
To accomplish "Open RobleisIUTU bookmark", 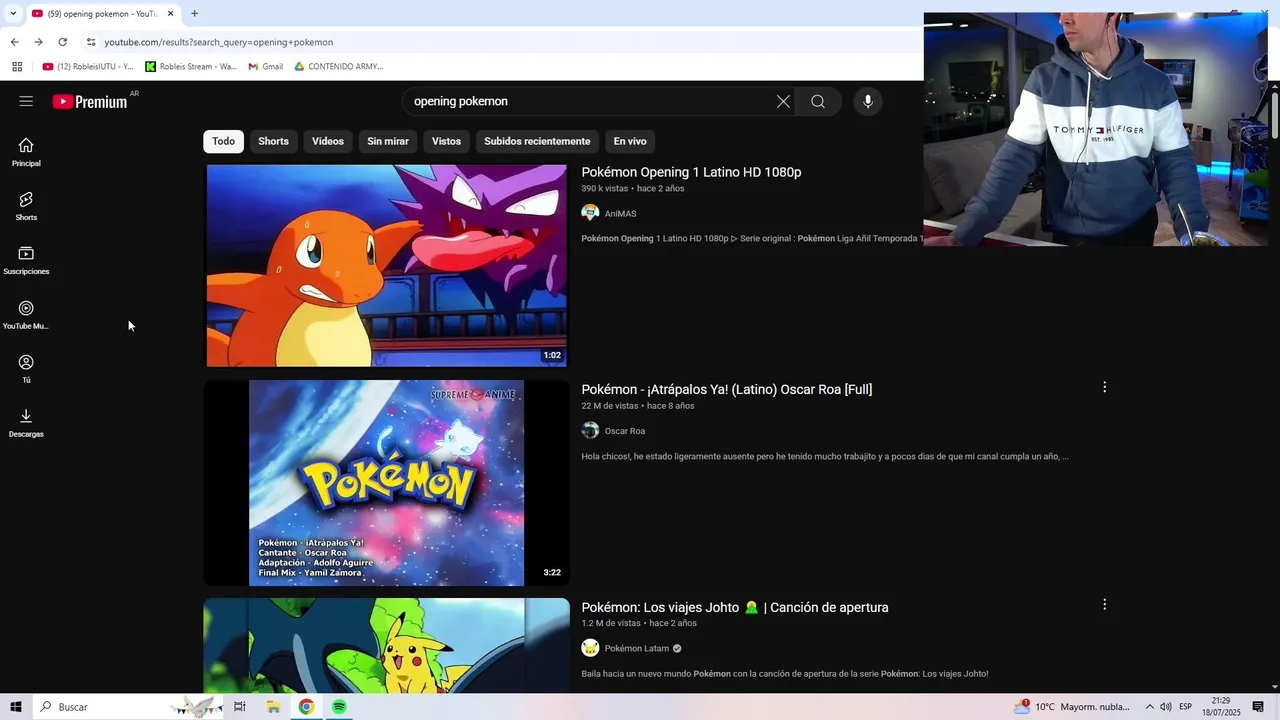I will [x=88, y=66].
